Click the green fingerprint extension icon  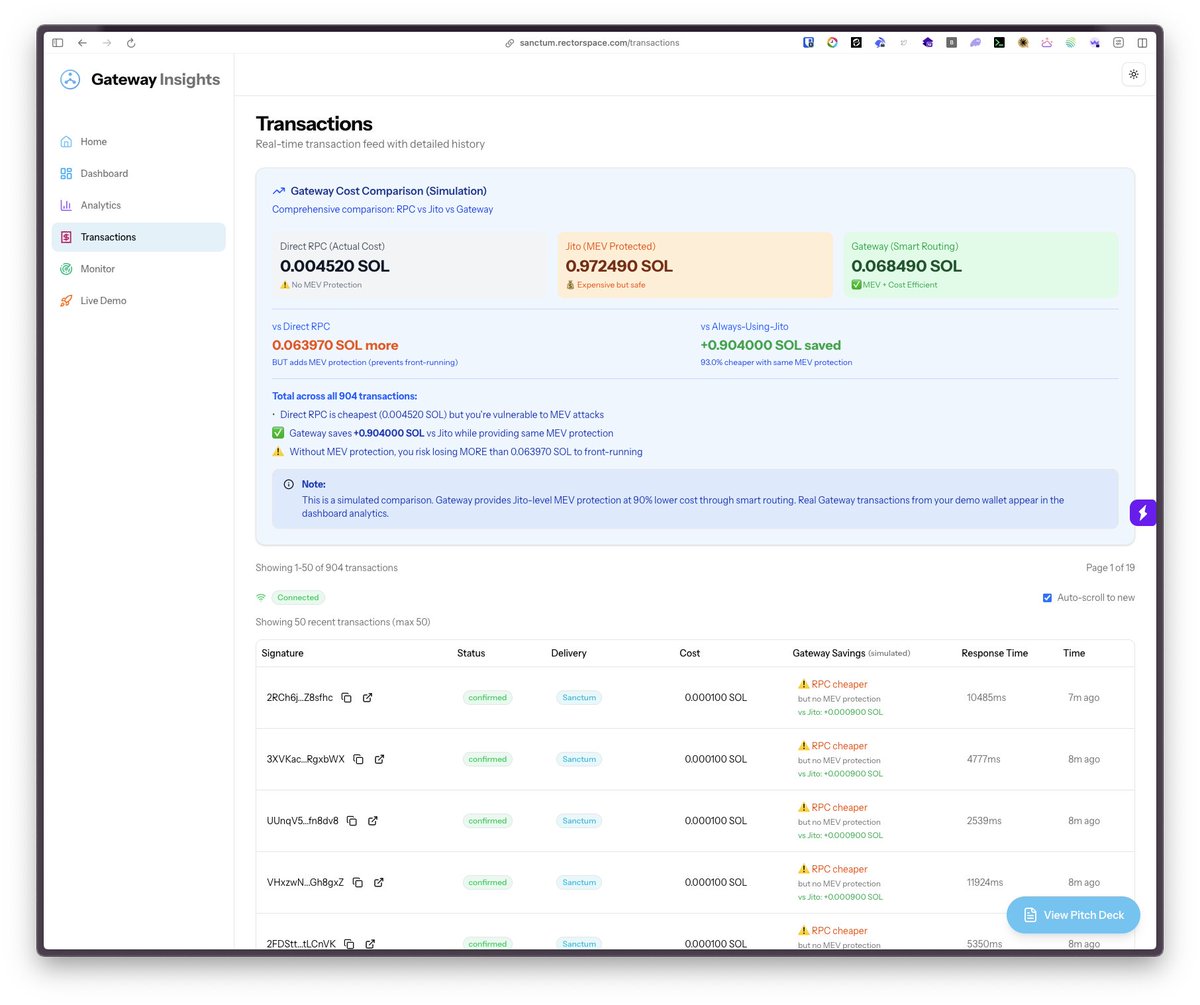(x=1071, y=43)
